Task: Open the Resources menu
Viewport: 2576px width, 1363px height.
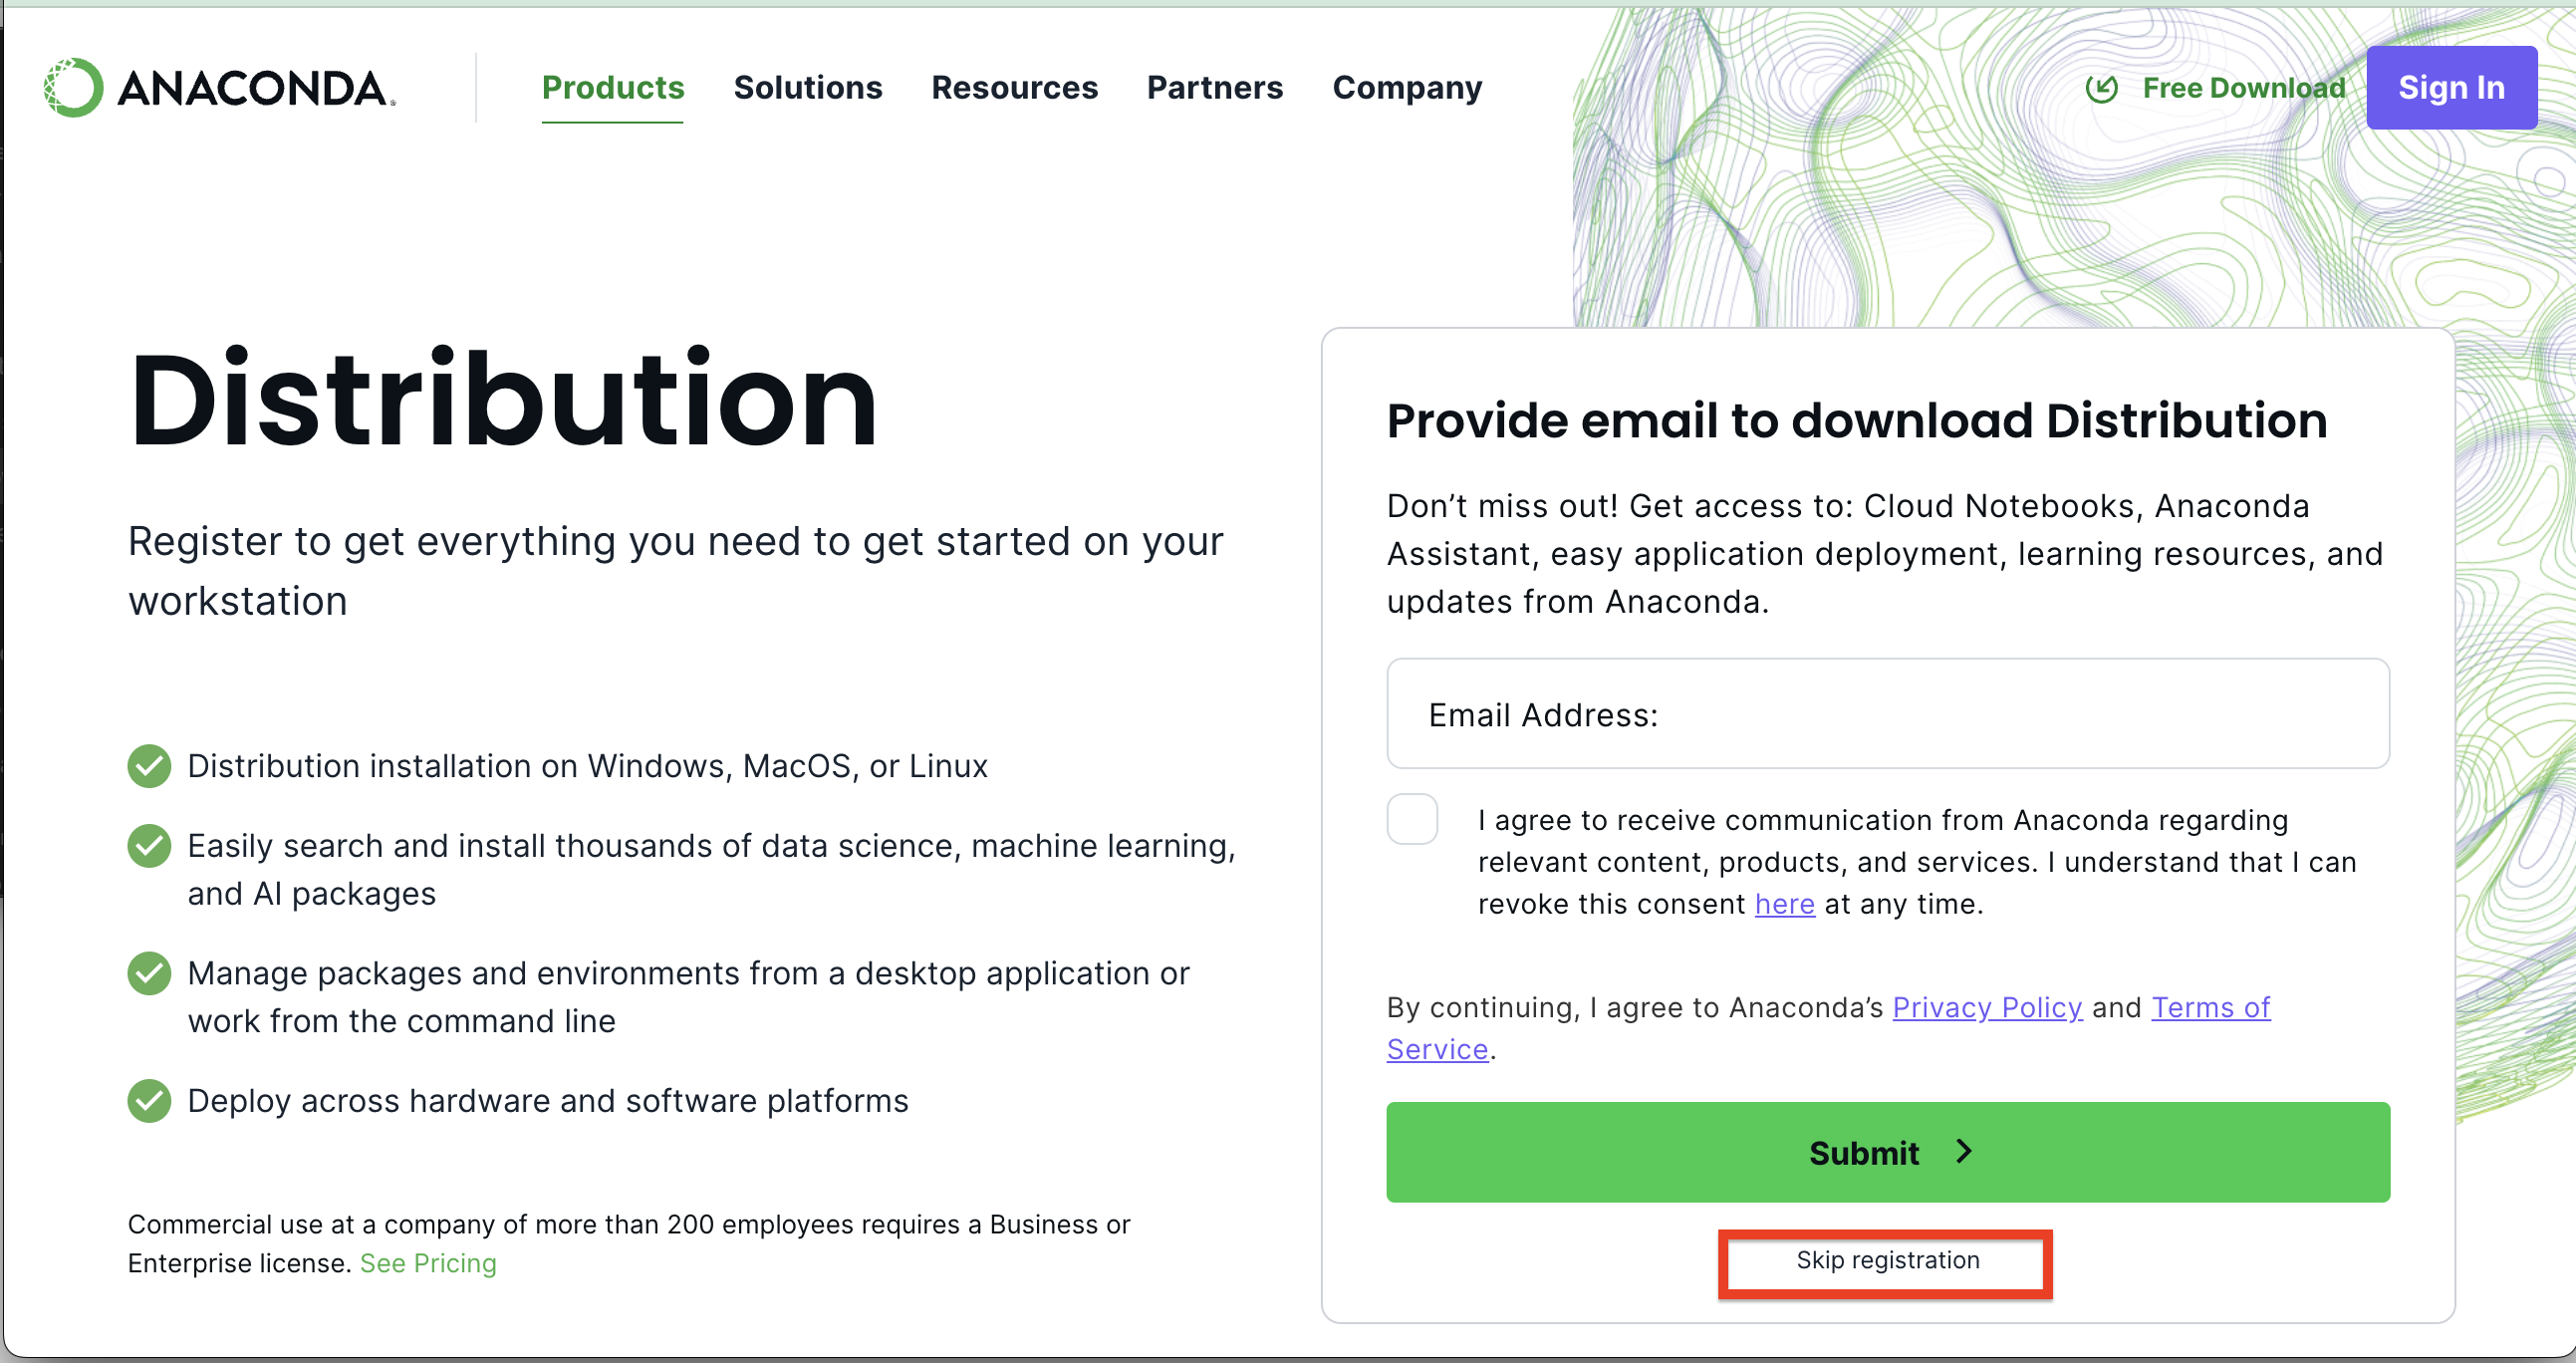Action: 1014,88
